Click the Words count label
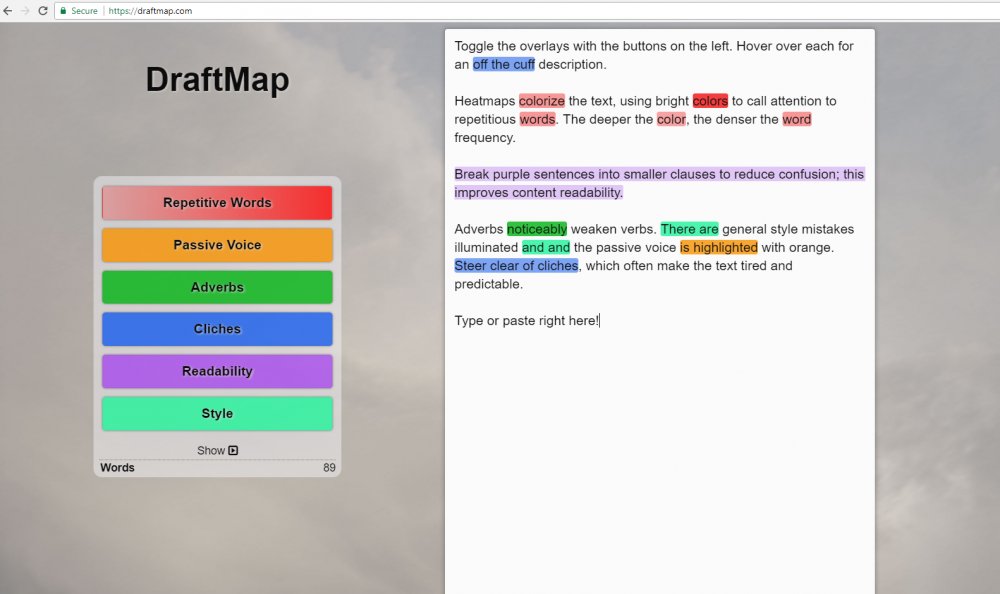Image resolution: width=1000 pixels, height=594 pixels. (117, 468)
